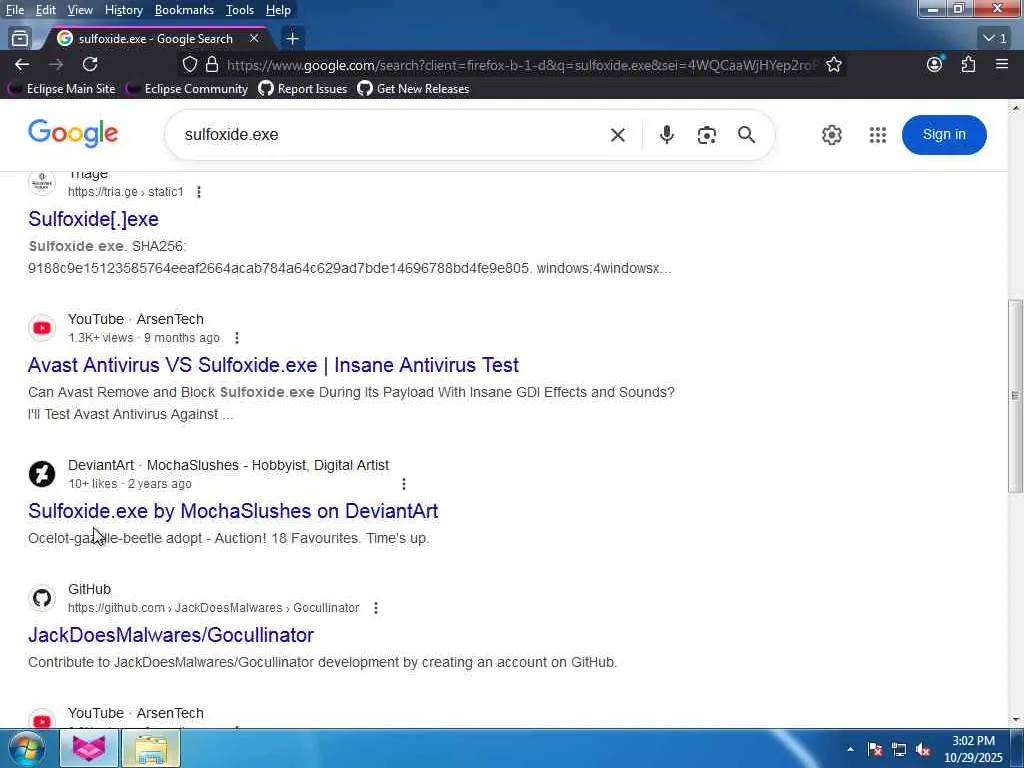1024x768 pixels.
Task: Open Windows Explorer from taskbar
Action: [152, 748]
